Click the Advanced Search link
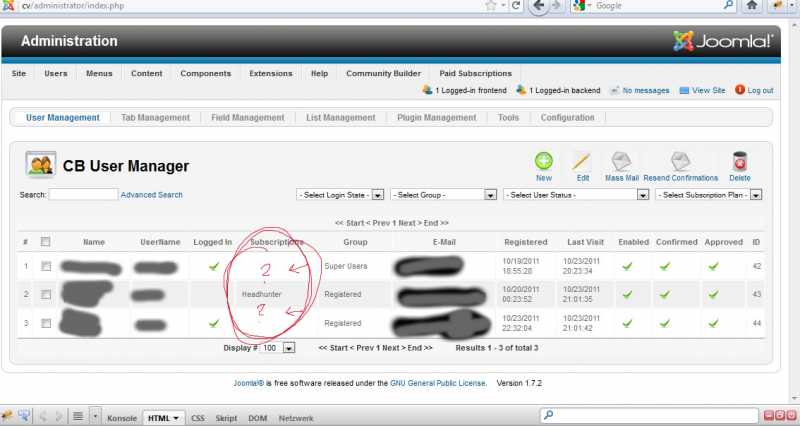The height and width of the screenshot is (426, 800). [152, 195]
